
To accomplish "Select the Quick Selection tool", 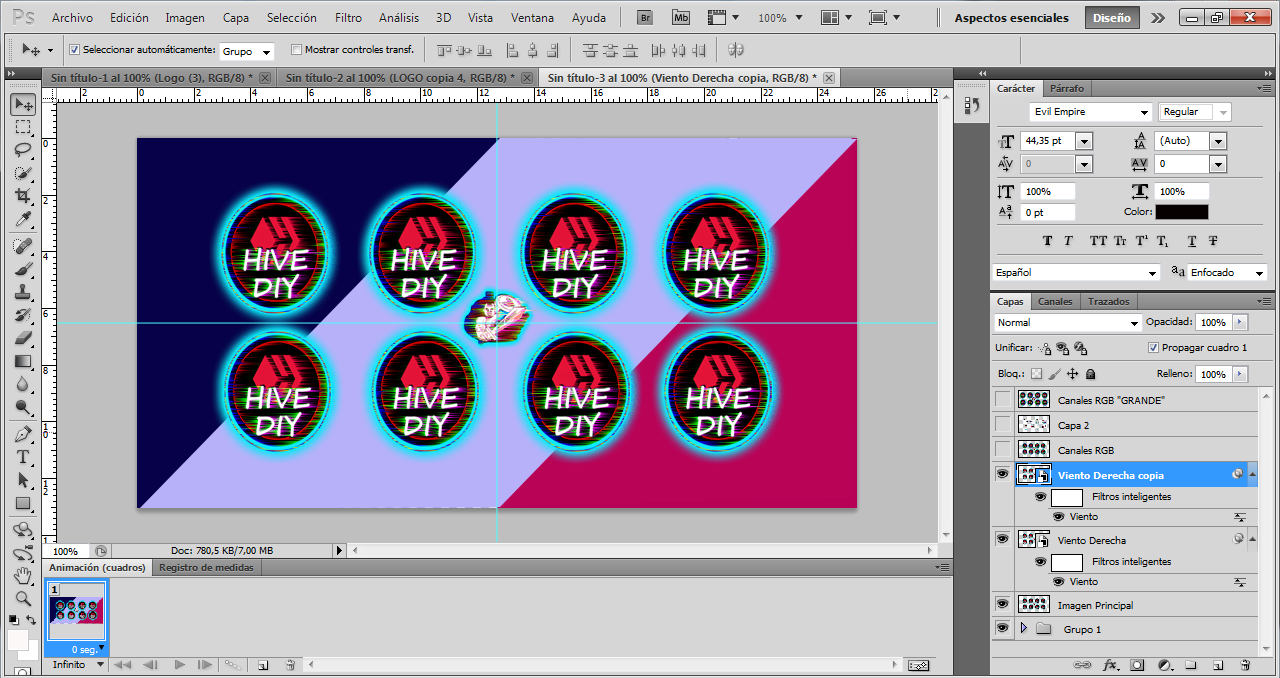I will click(23, 173).
